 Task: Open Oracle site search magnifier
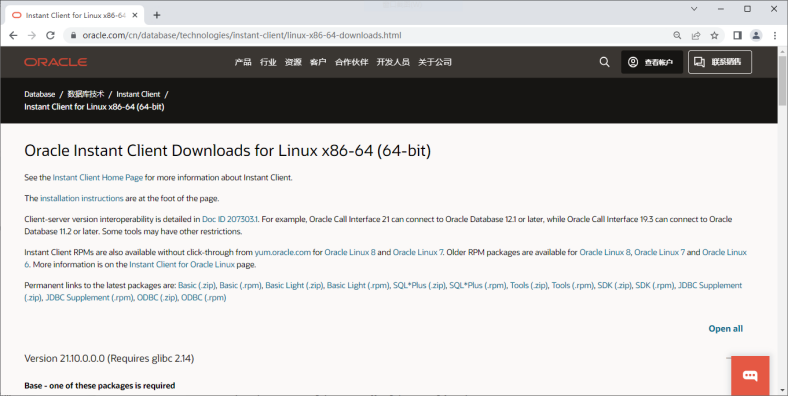click(605, 62)
